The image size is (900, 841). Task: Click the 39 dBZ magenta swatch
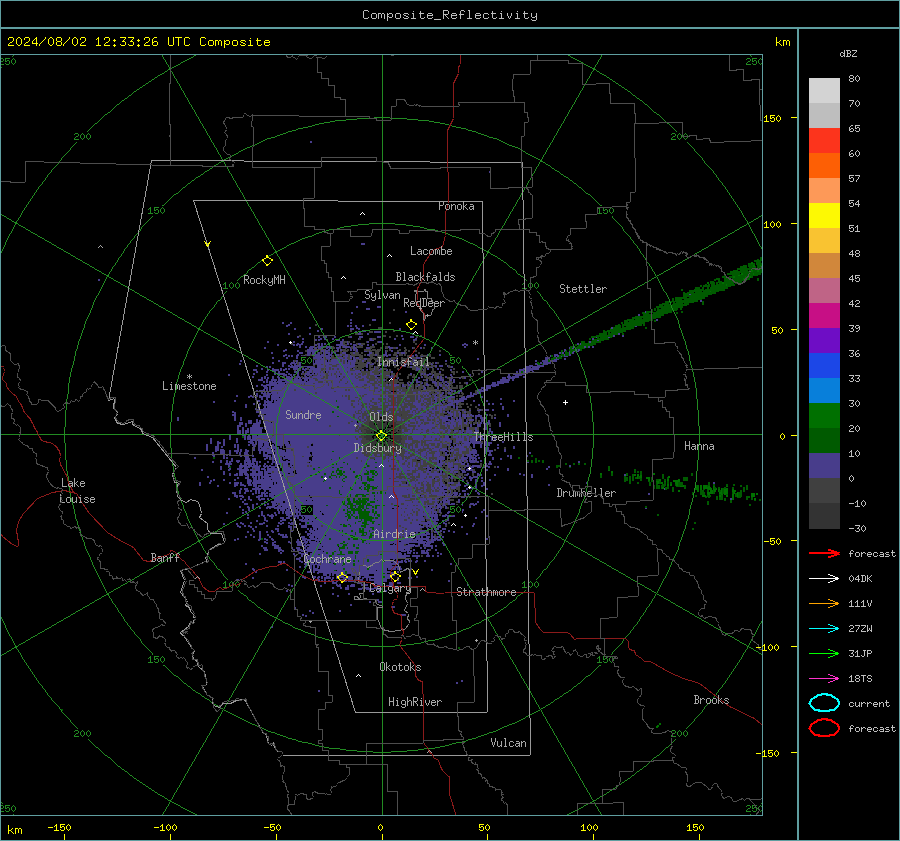pos(824,315)
